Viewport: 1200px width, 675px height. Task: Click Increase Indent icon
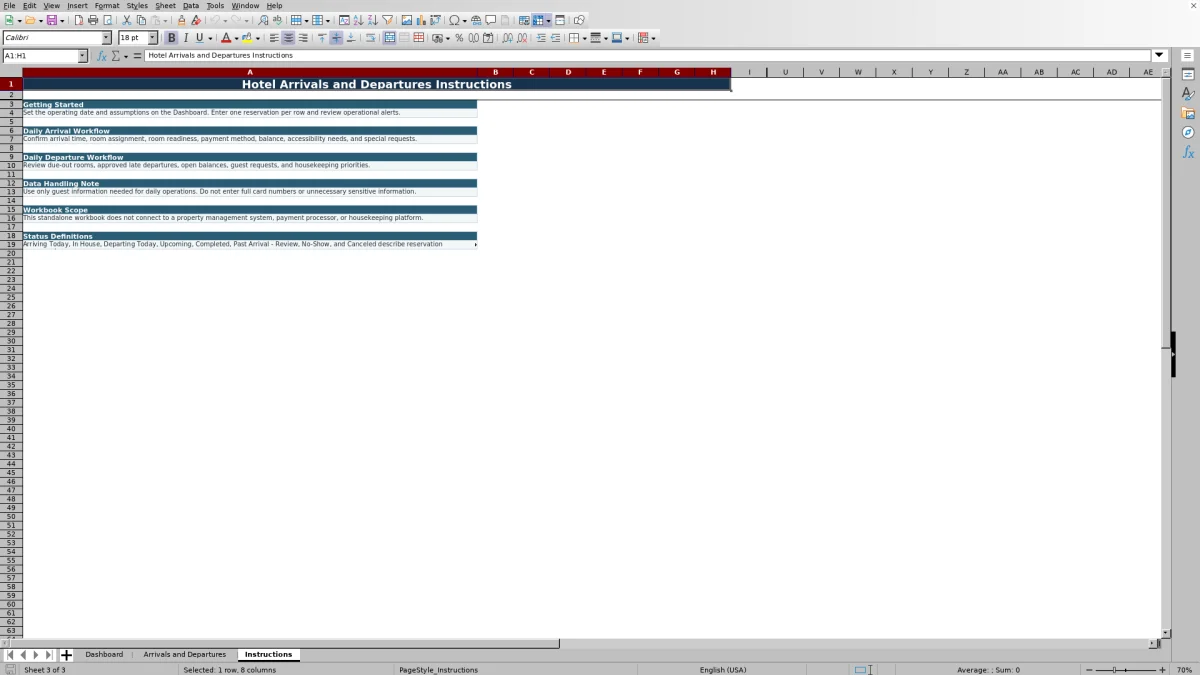point(541,38)
